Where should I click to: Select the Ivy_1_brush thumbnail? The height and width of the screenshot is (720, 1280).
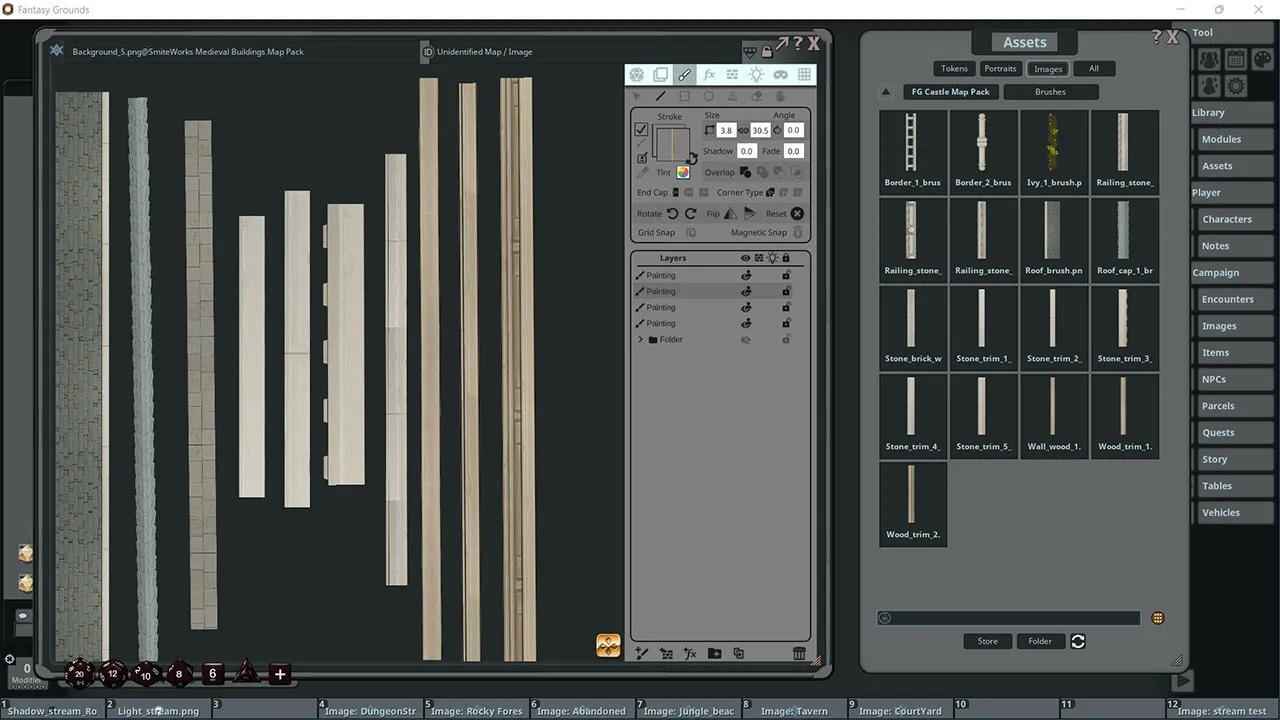[1053, 151]
